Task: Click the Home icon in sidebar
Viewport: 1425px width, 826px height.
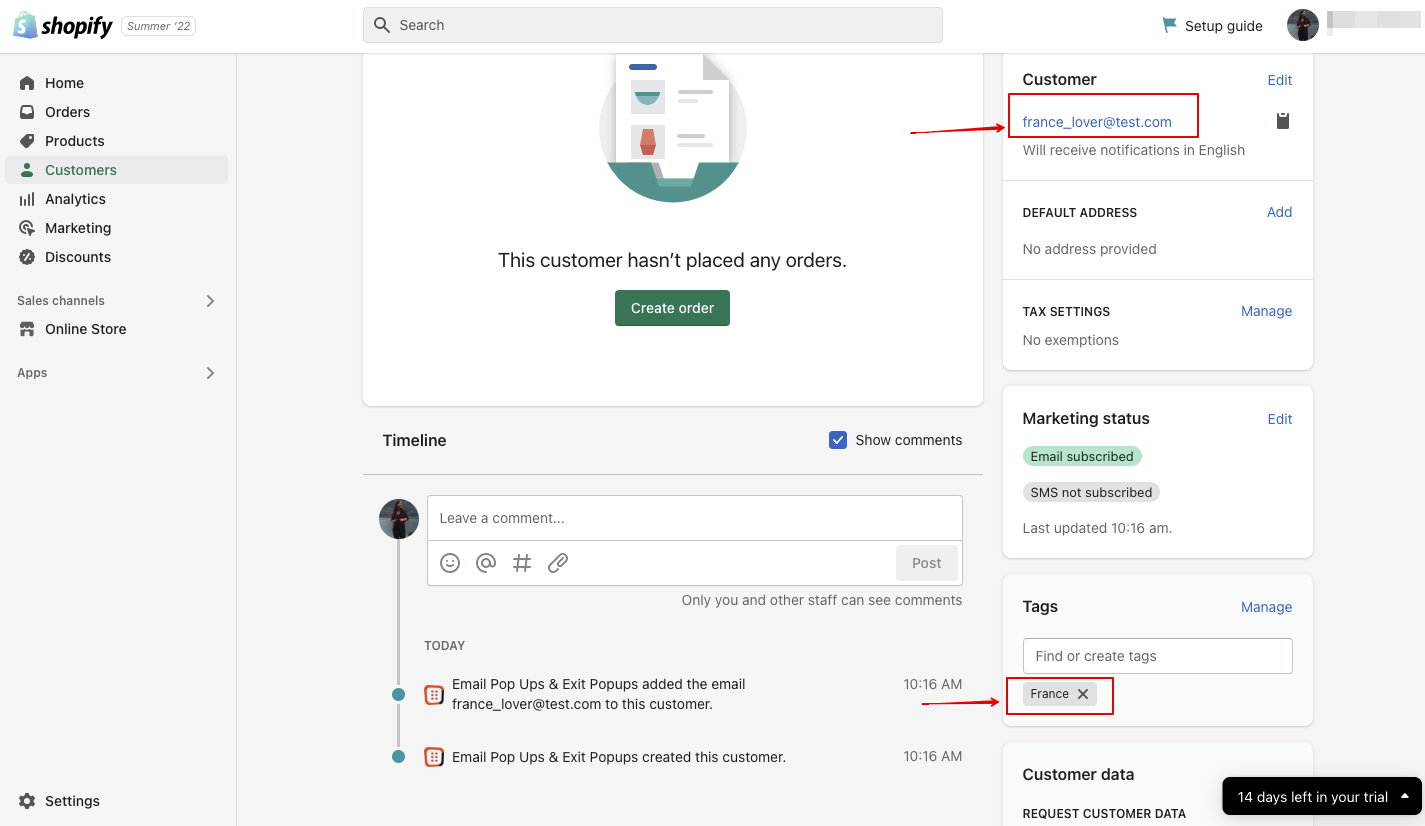Action: point(27,83)
